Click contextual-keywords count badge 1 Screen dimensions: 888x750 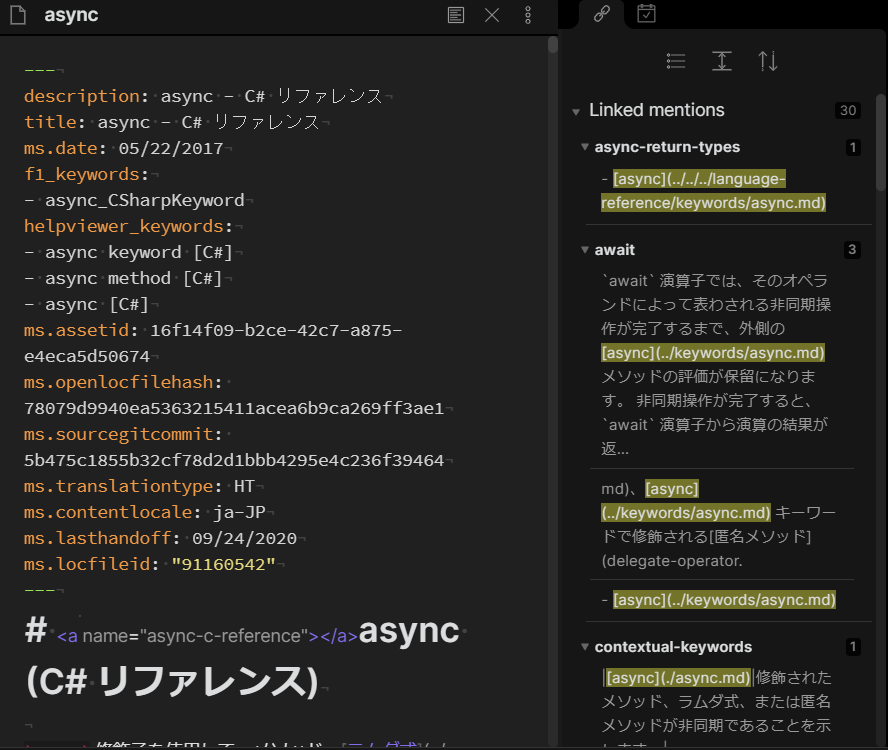[x=853, y=647]
